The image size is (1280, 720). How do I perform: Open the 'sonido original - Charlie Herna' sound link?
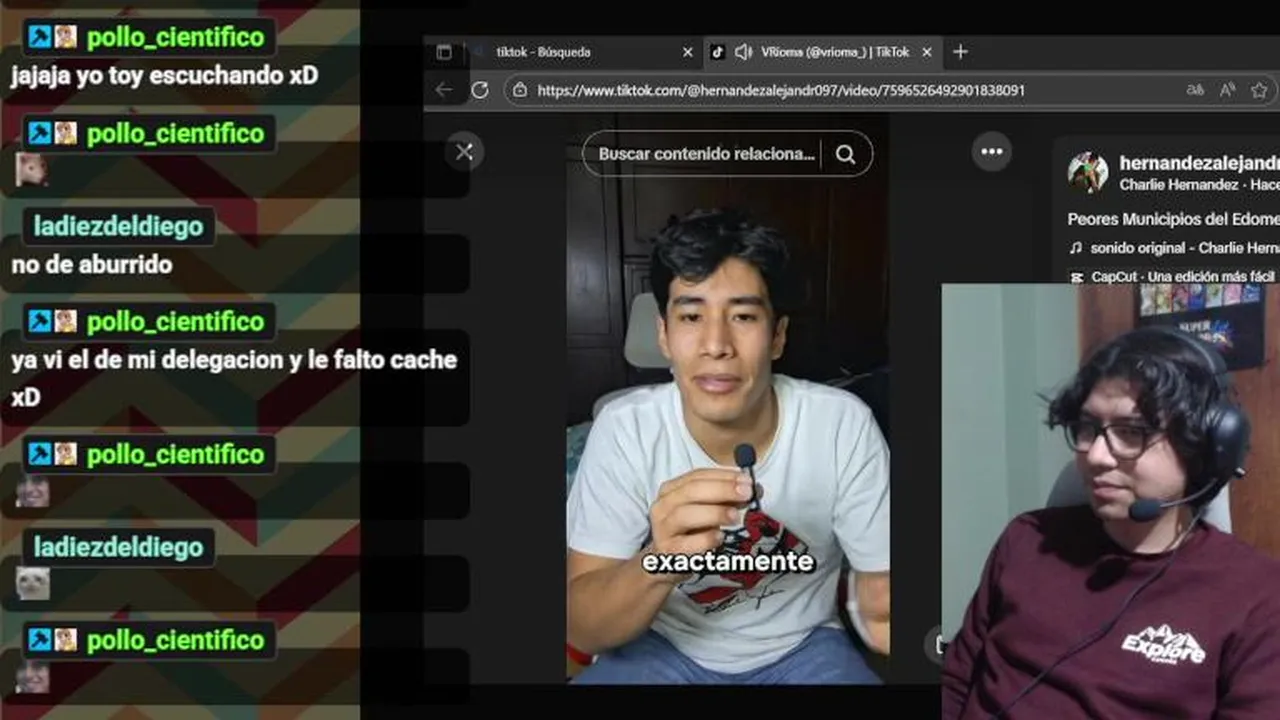tap(1185, 248)
